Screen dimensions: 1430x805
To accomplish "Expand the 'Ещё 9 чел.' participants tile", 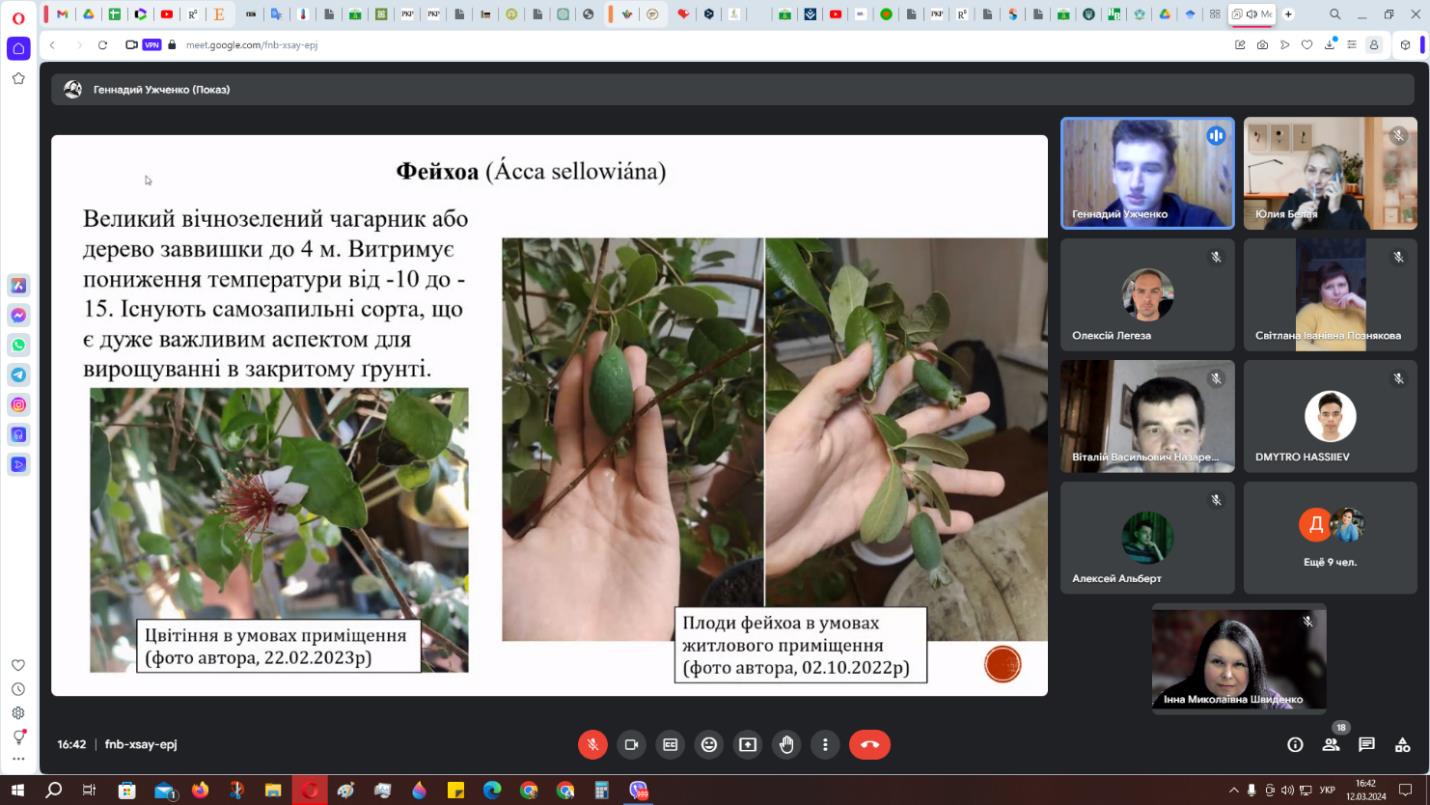I will [1330, 538].
